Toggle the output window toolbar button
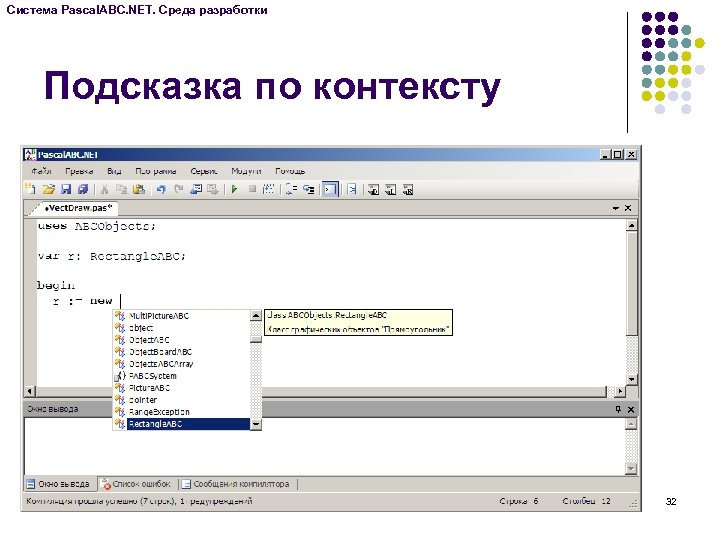Screen dimensions: 720x540 pyautogui.click(x=330, y=189)
